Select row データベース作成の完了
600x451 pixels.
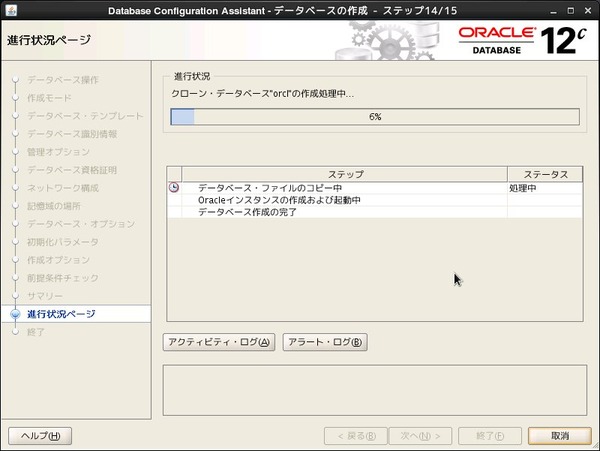click(x=375, y=212)
